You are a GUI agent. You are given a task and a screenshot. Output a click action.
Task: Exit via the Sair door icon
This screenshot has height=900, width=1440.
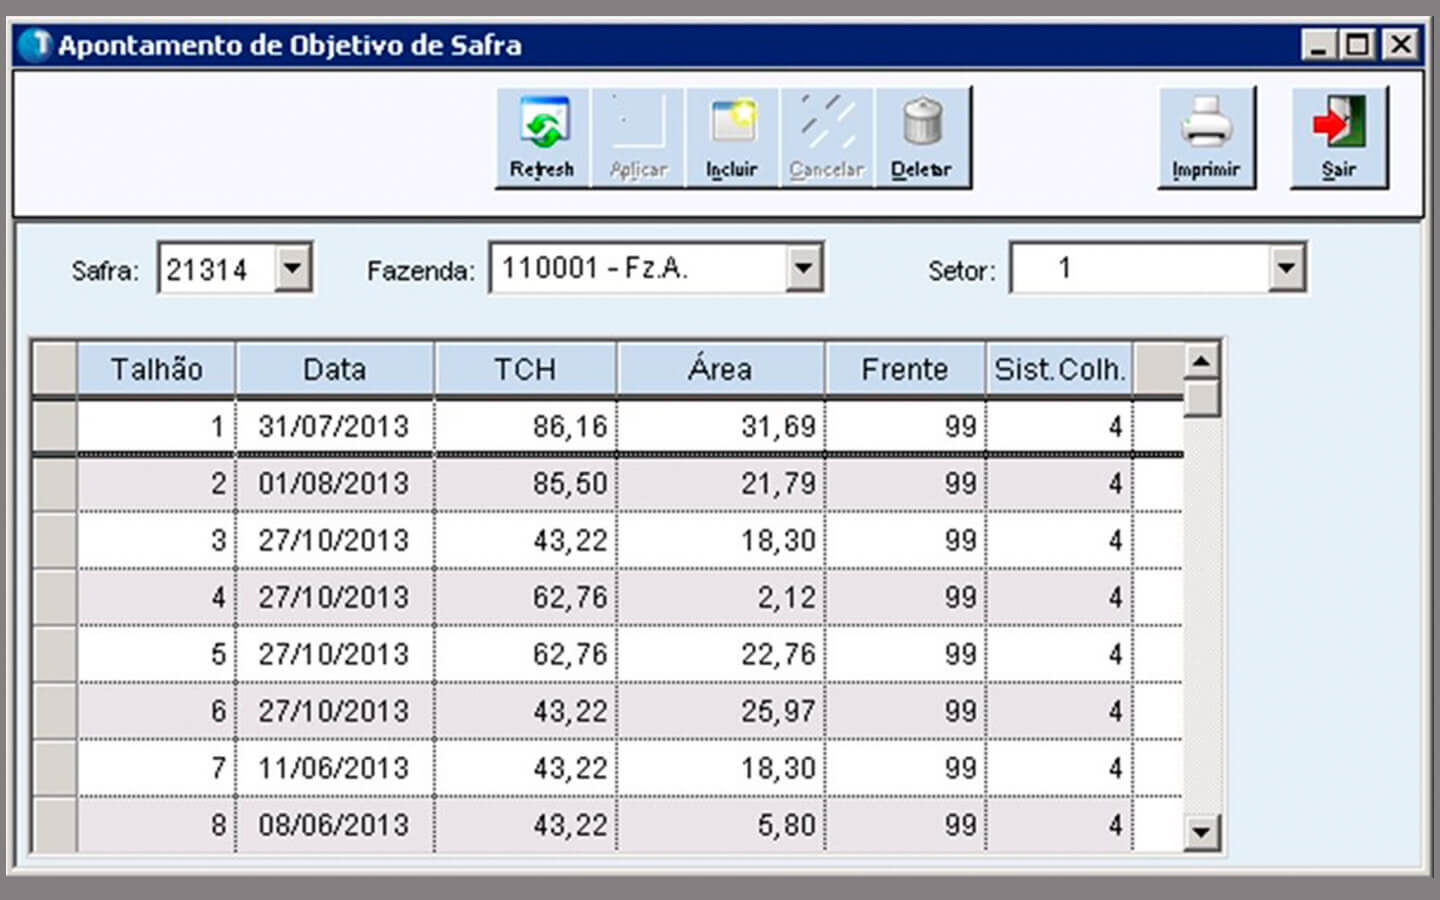pyautogui.click(x=1338, y=137)
